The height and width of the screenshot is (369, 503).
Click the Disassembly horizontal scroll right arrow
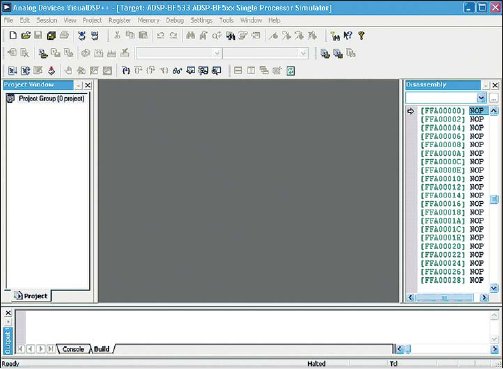(484, 298)
